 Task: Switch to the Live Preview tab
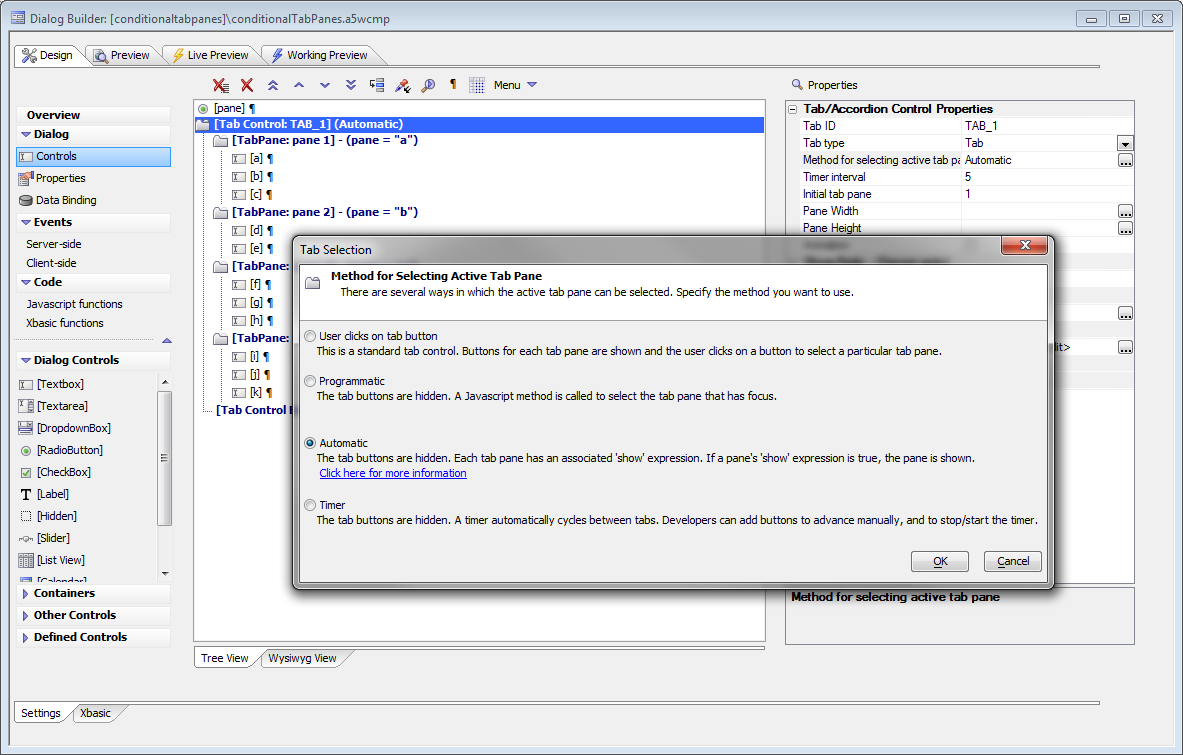click(x=210, y=55)
